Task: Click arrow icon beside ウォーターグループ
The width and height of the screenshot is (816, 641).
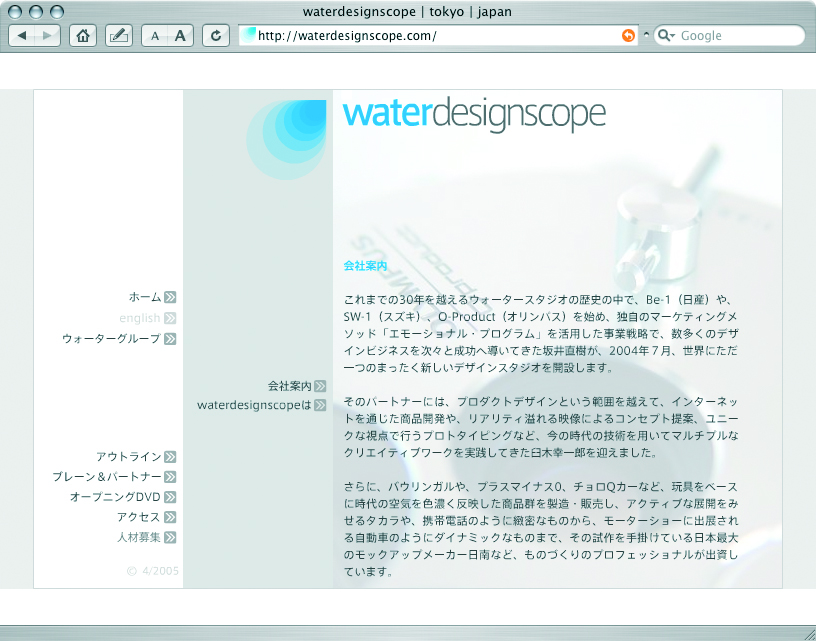Action: 170,339
